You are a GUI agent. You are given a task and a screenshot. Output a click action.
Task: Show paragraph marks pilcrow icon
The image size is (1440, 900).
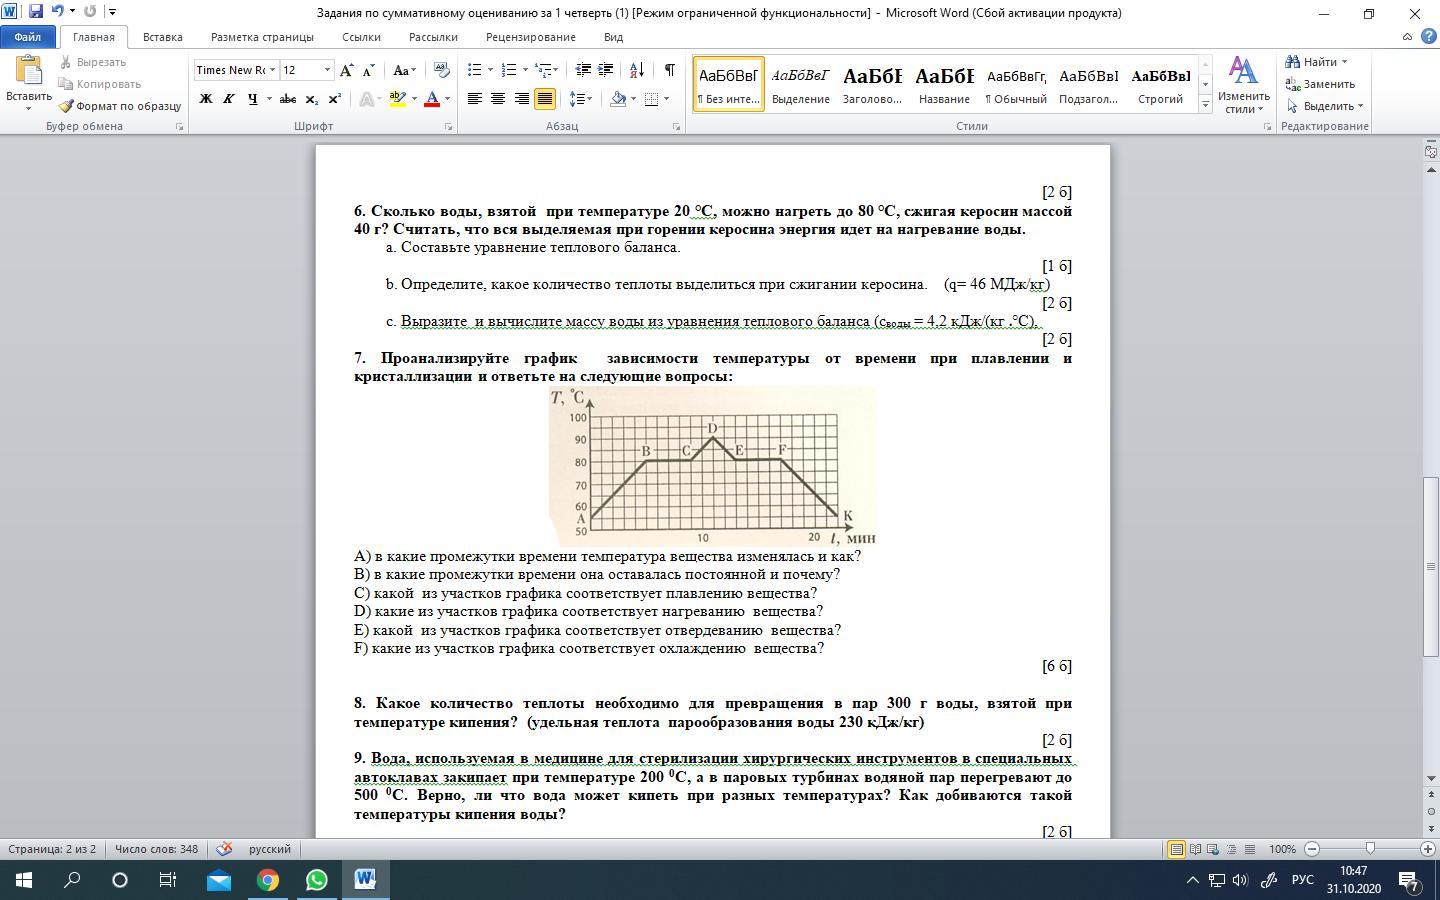[669, 70]
